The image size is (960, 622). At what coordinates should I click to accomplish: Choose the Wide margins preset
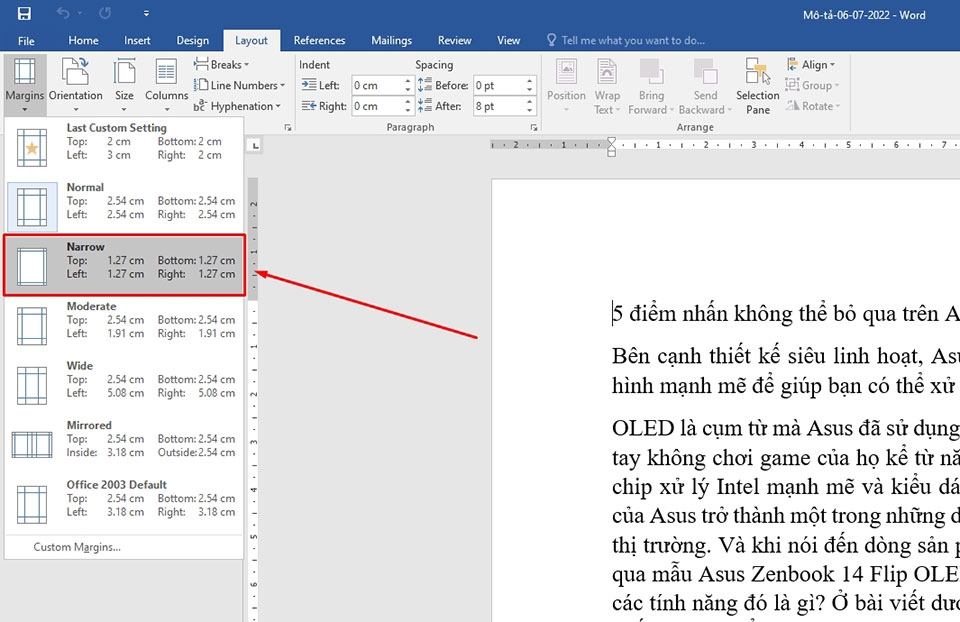pos(124,384)
